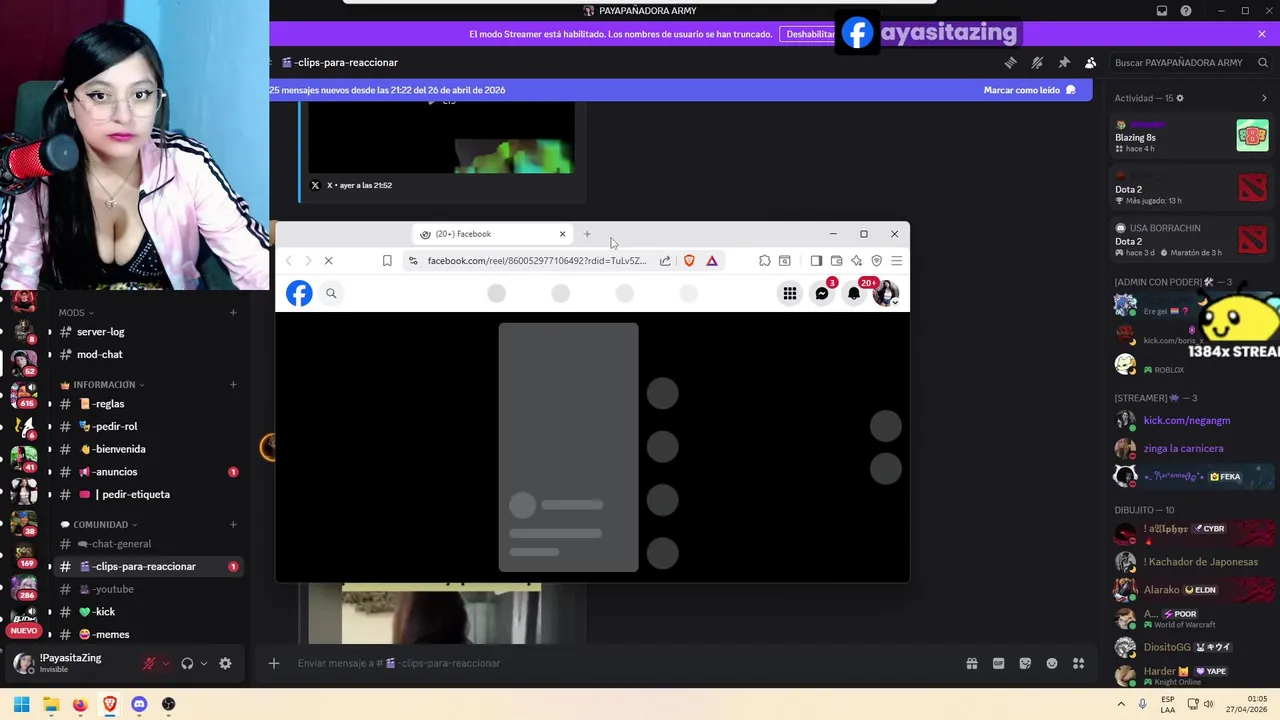Open sticker picker icon

(x=1025, y=663)
